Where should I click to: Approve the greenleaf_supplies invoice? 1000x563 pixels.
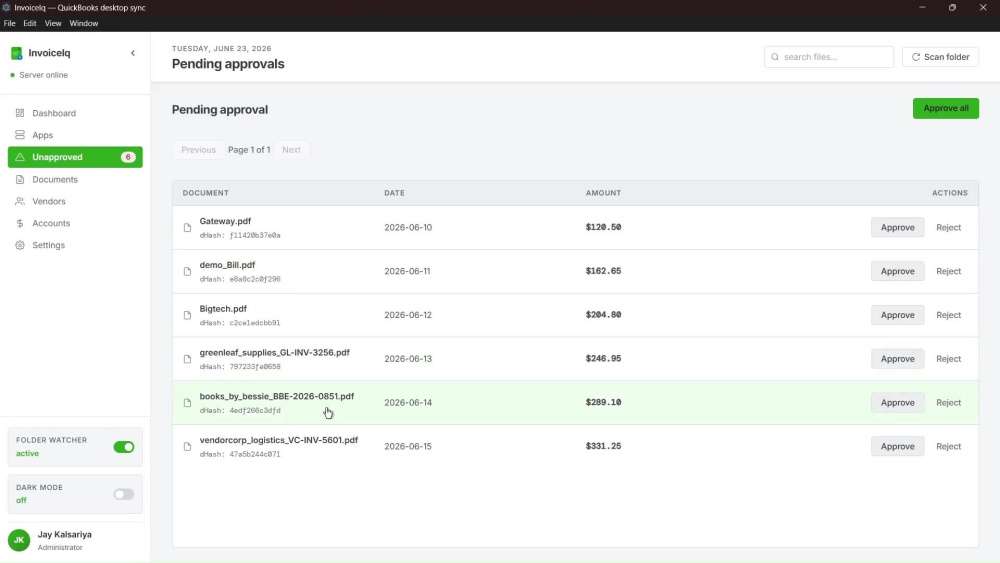[x=897, y=359]
